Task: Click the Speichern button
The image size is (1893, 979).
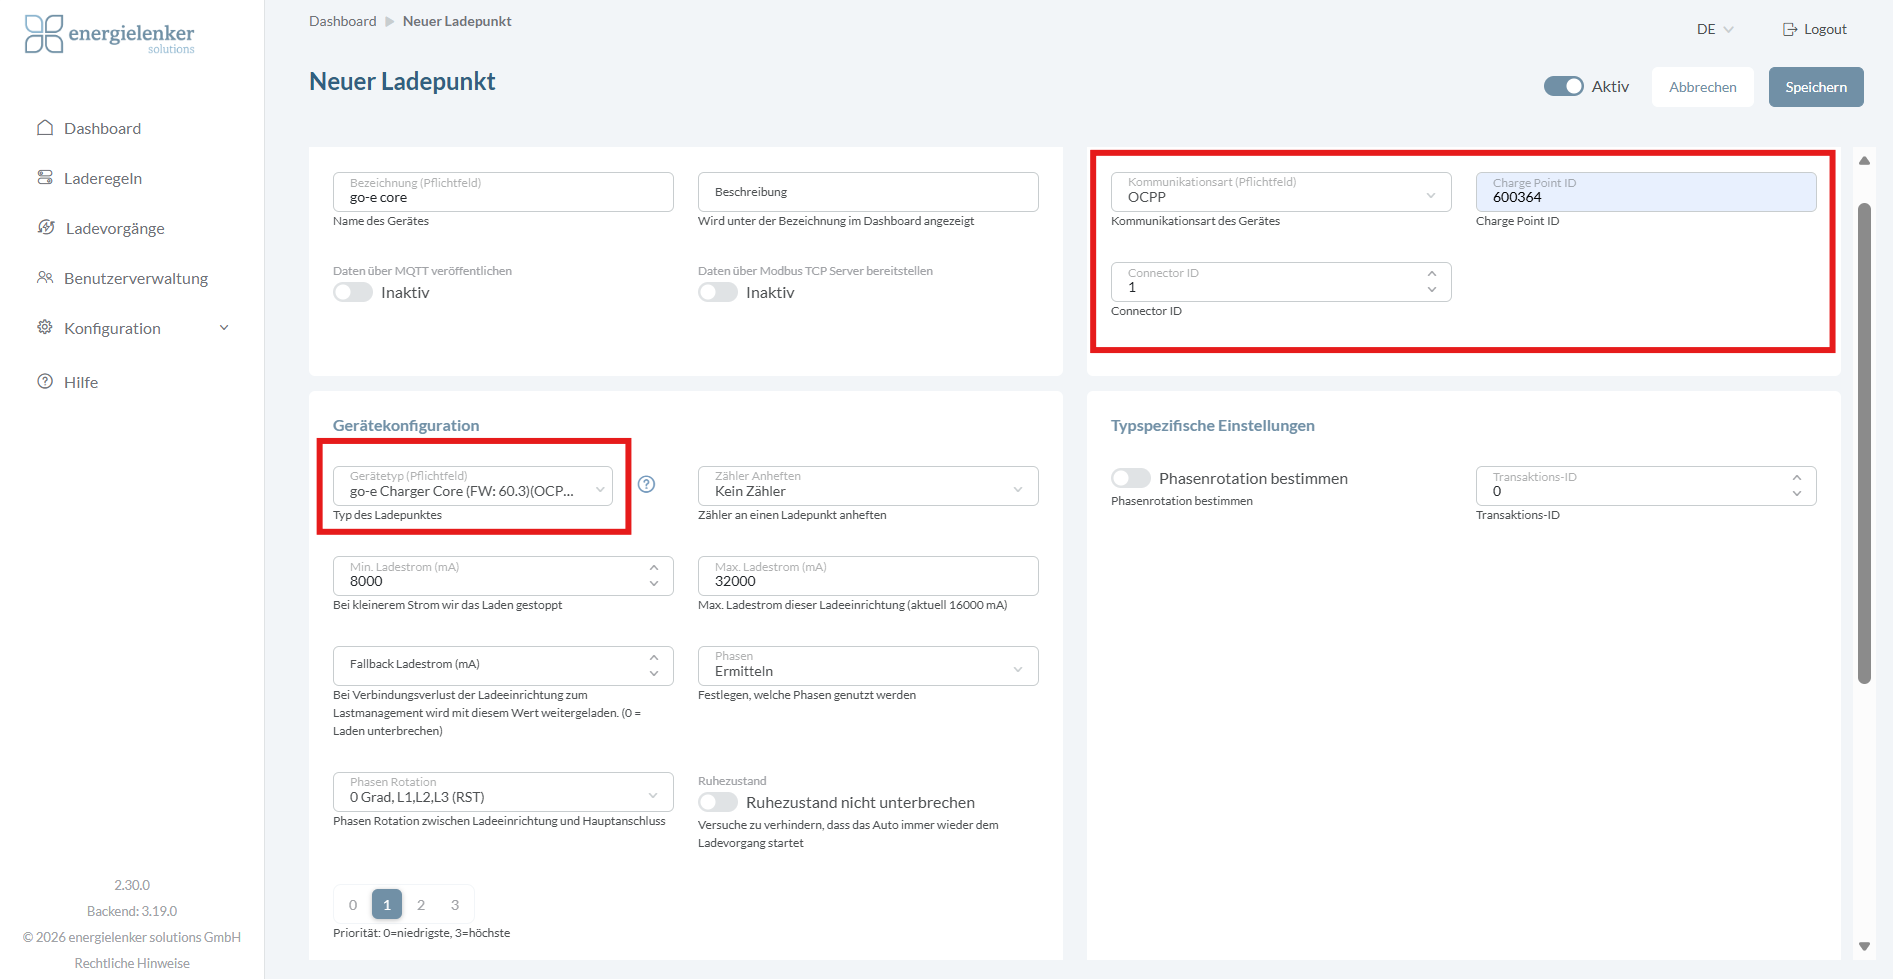Action: click(x=1815, y=87)
